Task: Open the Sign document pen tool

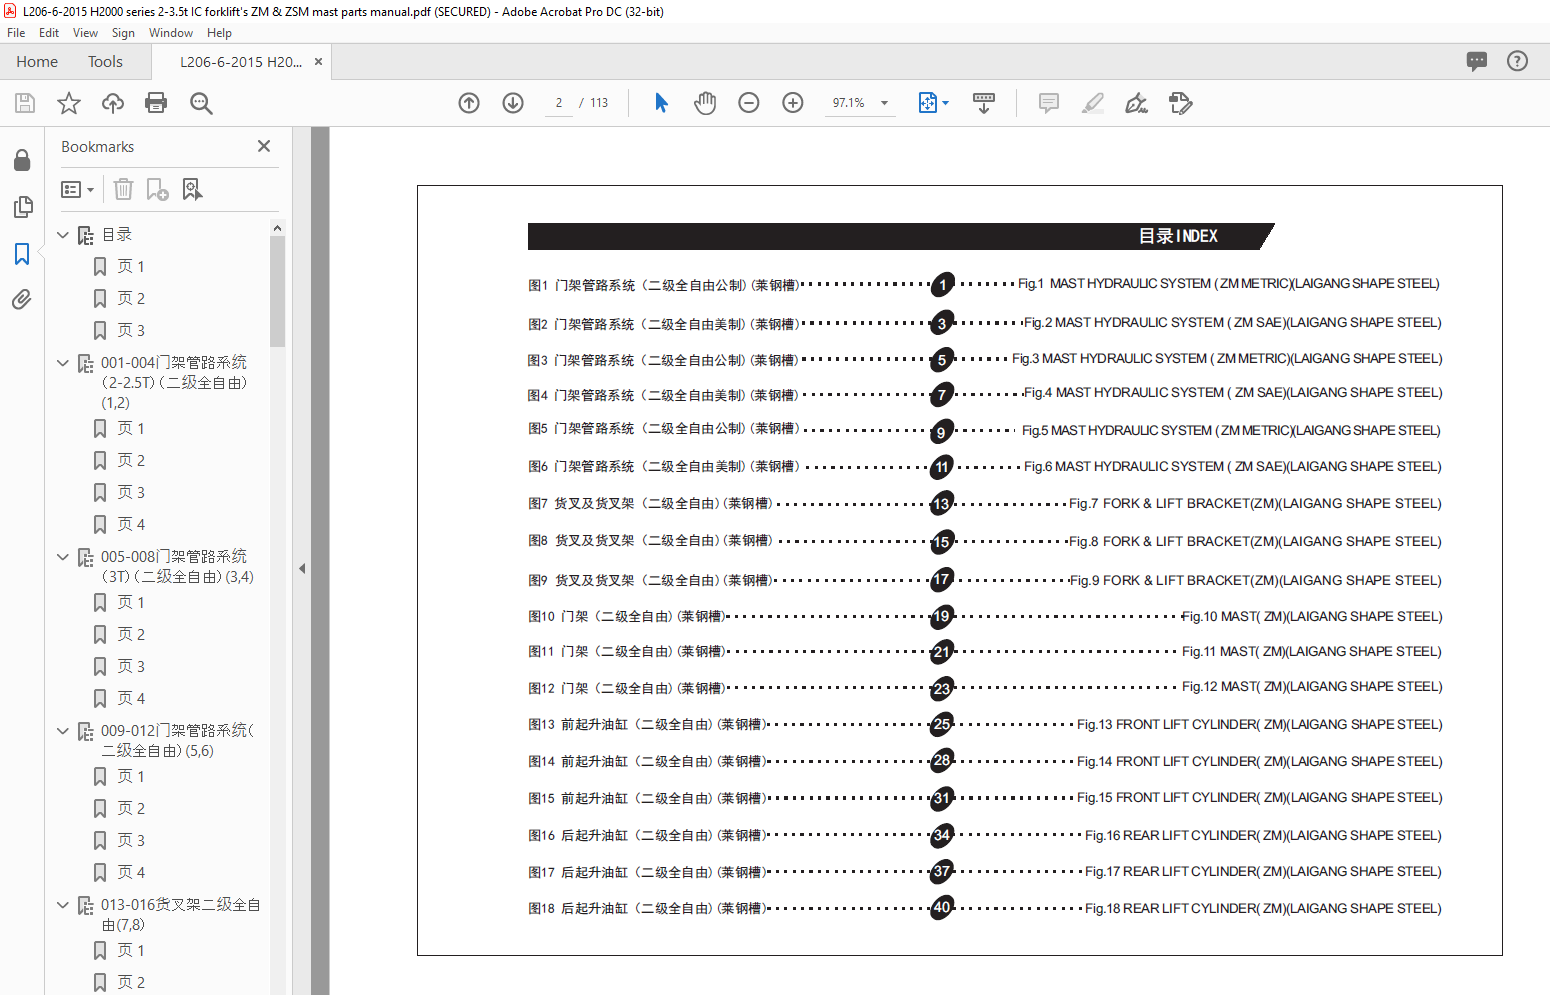Action: [x=1136, y=103]
